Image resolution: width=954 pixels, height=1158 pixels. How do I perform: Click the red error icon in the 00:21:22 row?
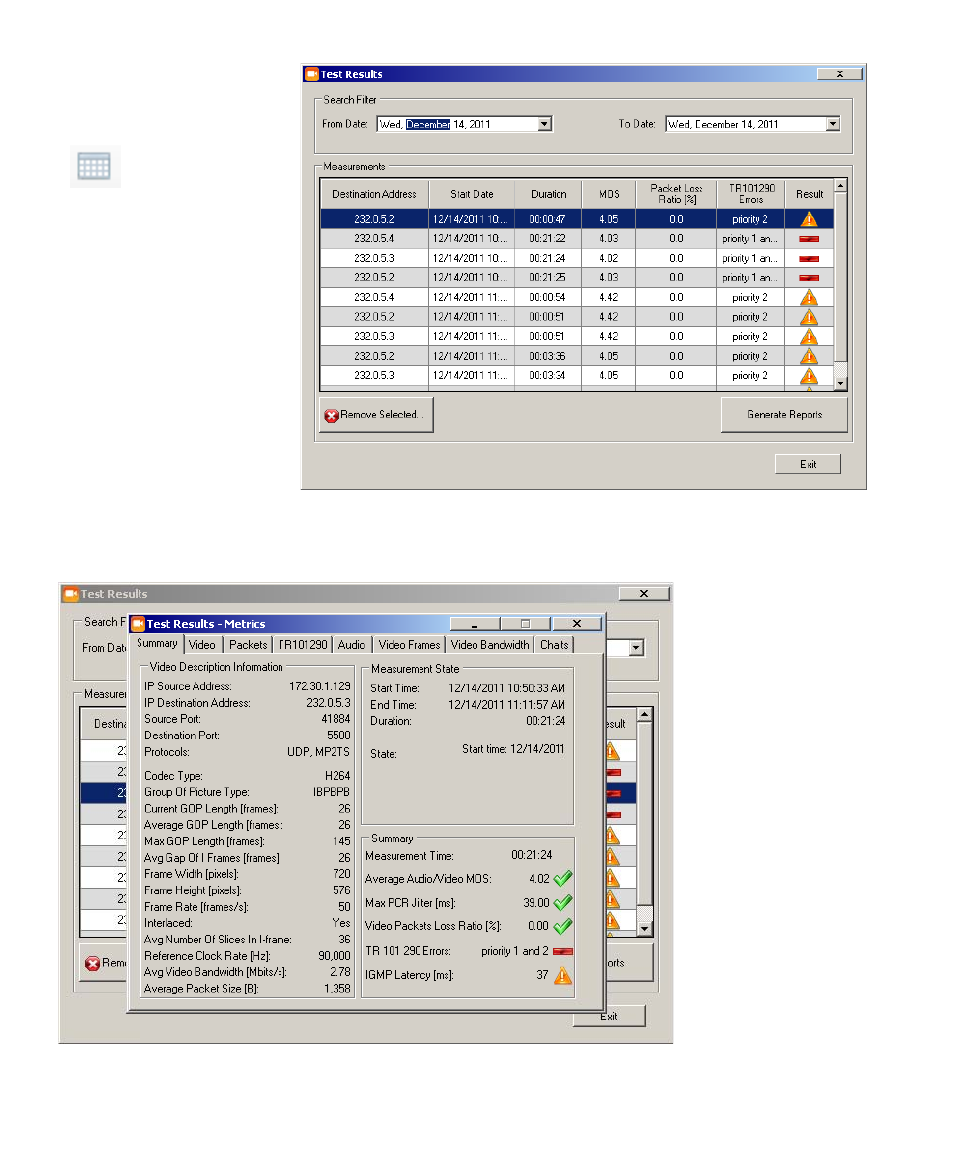(x=809, y=239)
